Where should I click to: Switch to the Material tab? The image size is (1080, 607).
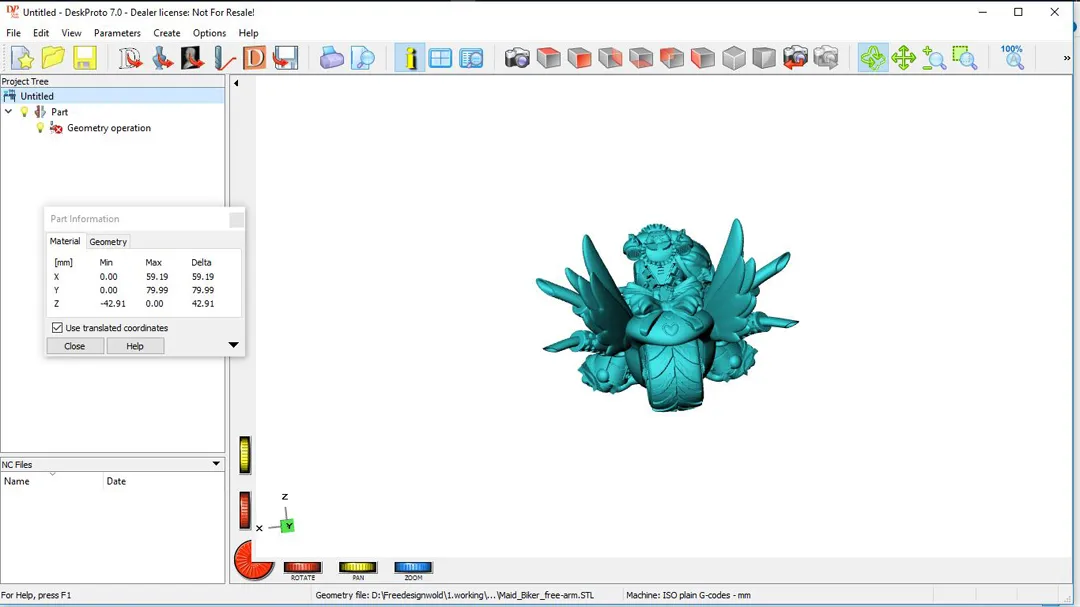coord(65,241)
